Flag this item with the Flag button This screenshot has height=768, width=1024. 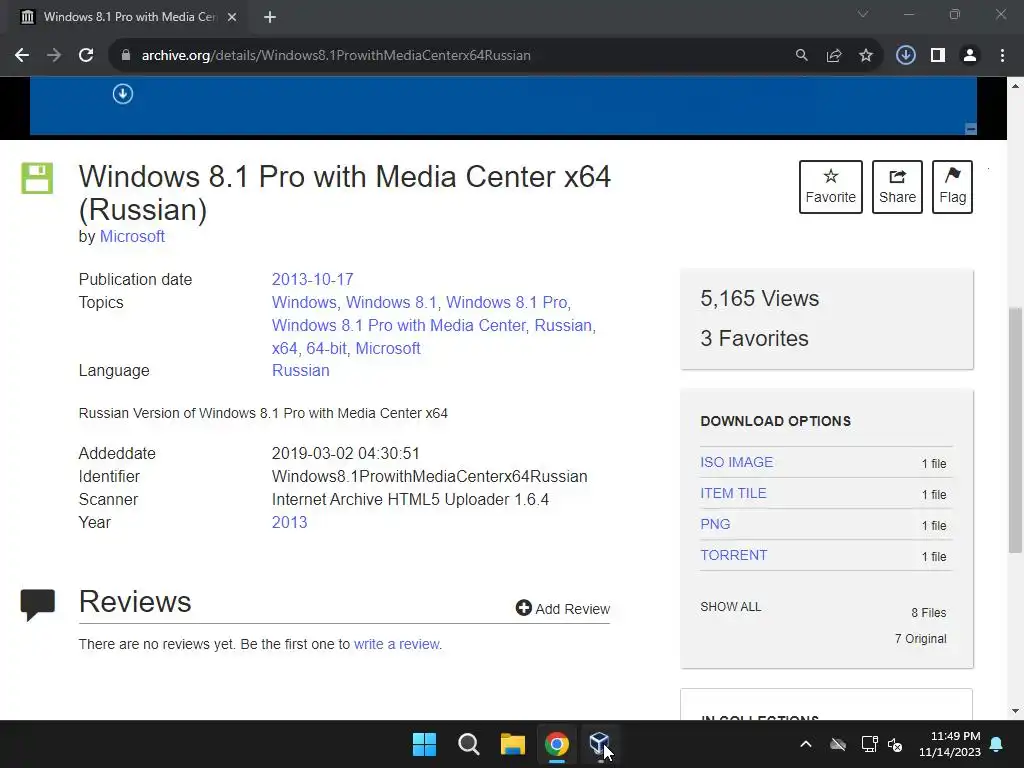pyautogui.click(x=952, y=187)
